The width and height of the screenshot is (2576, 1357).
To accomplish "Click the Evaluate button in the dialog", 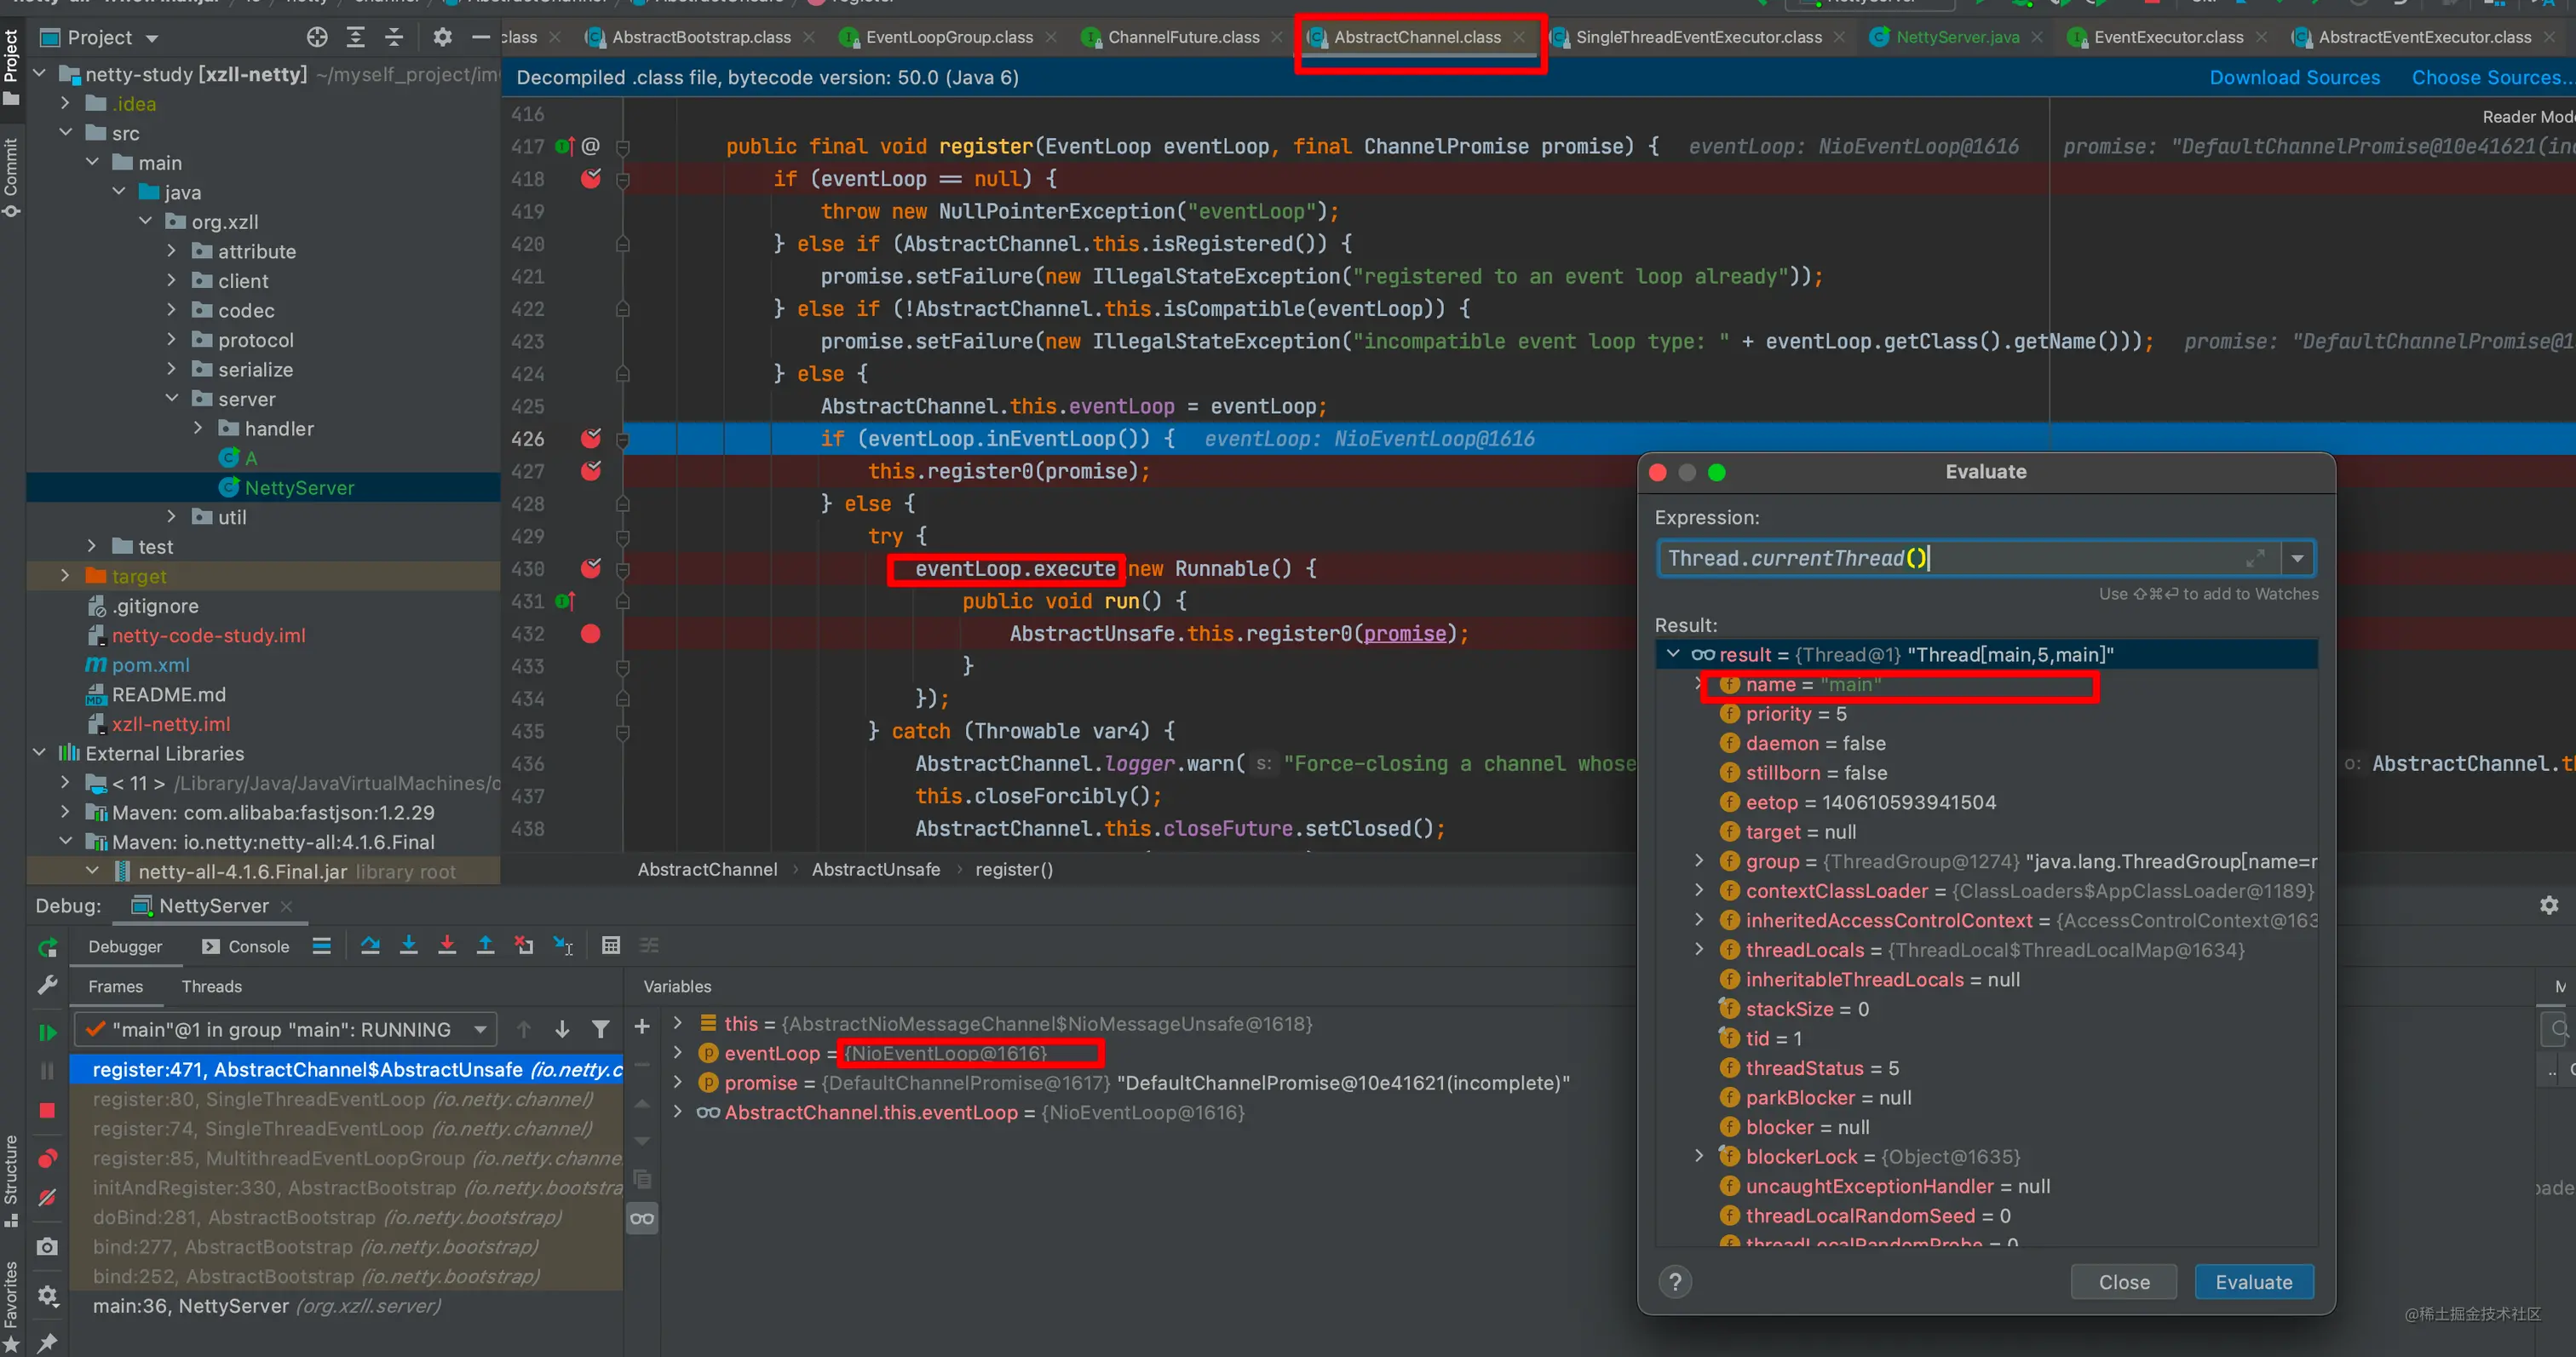I will (2253, 1282).
